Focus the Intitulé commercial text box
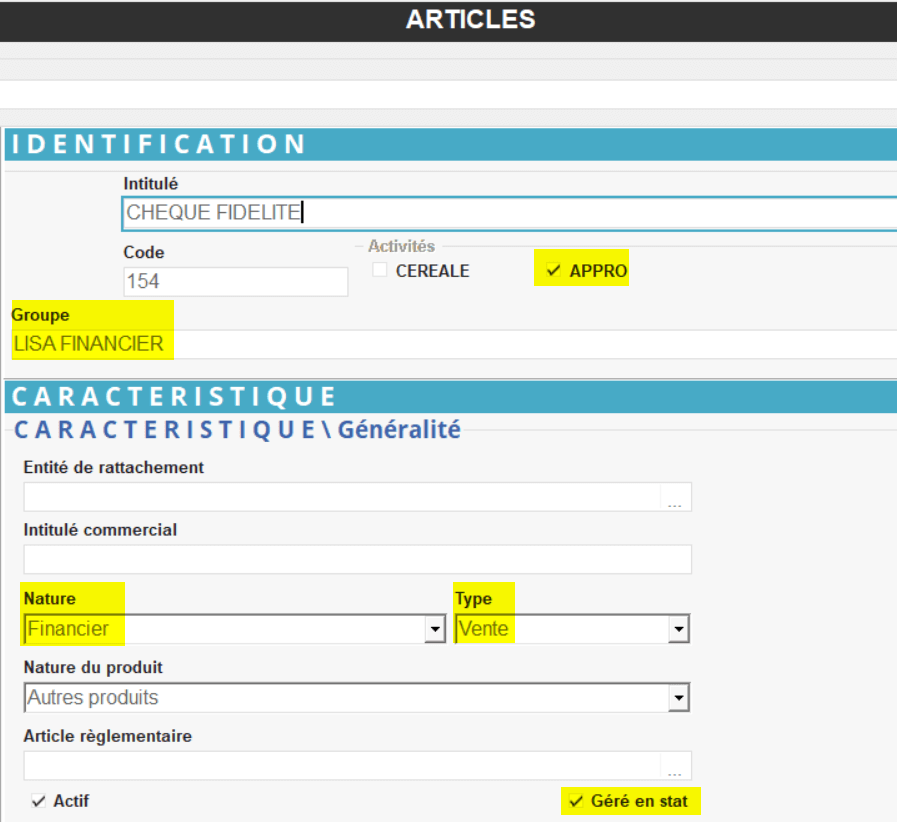The image size is (897, 822). click(x=357, y=560)
